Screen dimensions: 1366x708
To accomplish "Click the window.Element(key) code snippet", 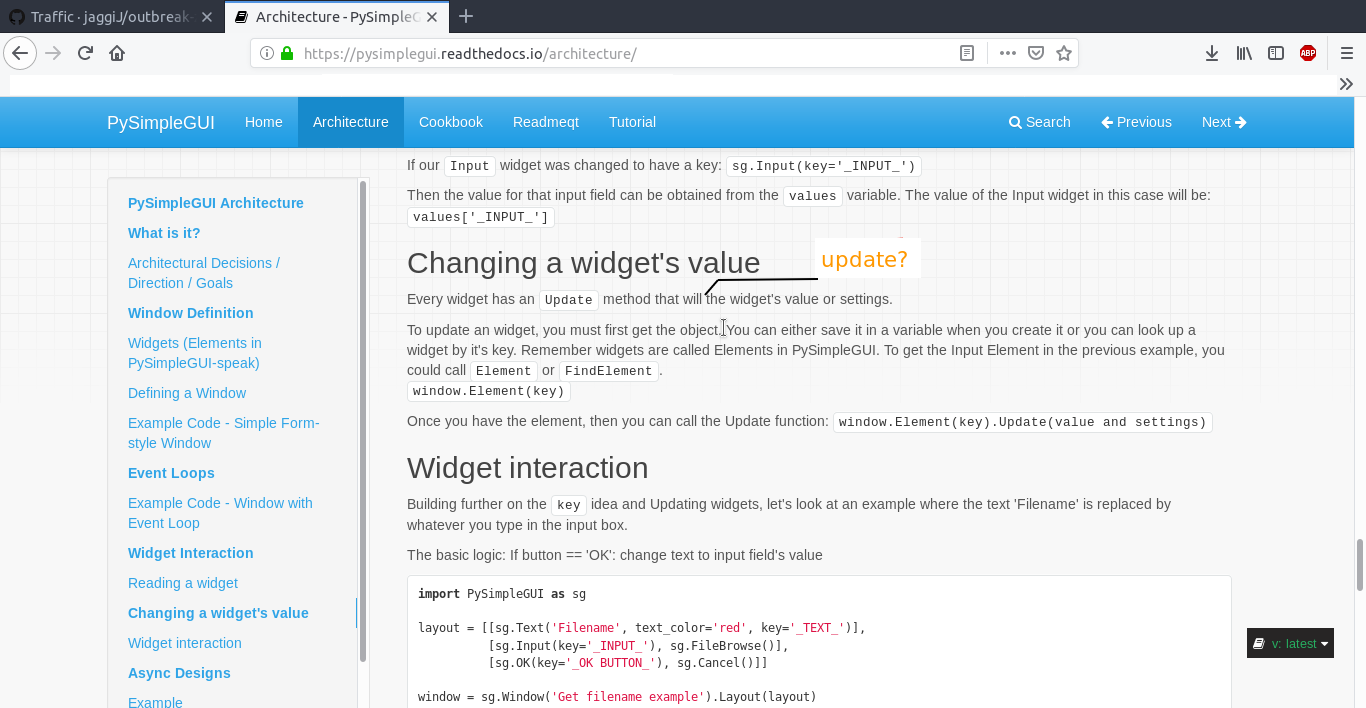I will click(x=489, y=391).
